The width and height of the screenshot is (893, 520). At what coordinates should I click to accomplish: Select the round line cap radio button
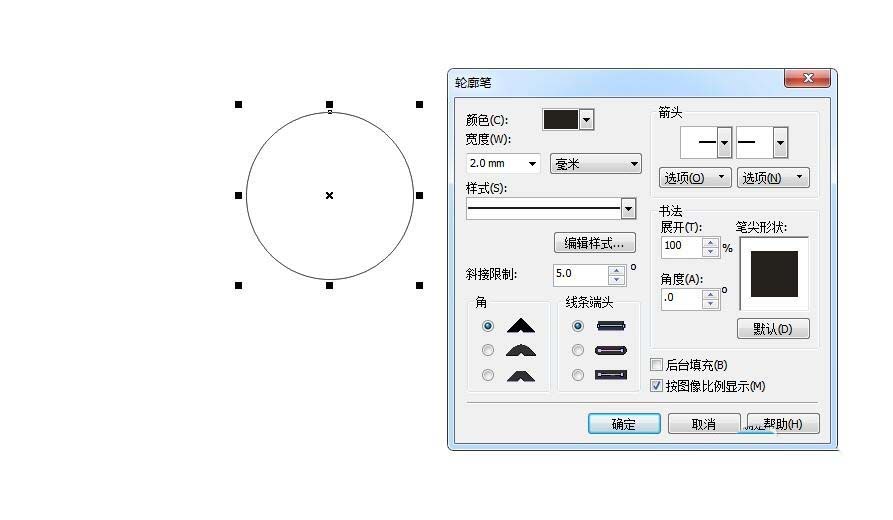tap(577, 350)
